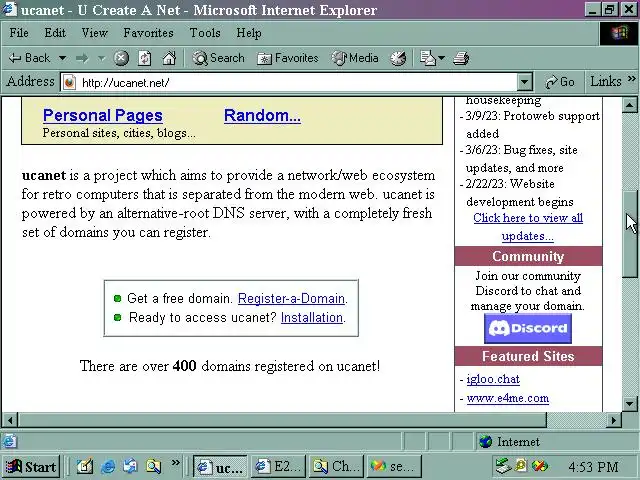Viewport: 640px width, 480px height.
Task: Open the Random... link
Action: [x=262, y=116]
